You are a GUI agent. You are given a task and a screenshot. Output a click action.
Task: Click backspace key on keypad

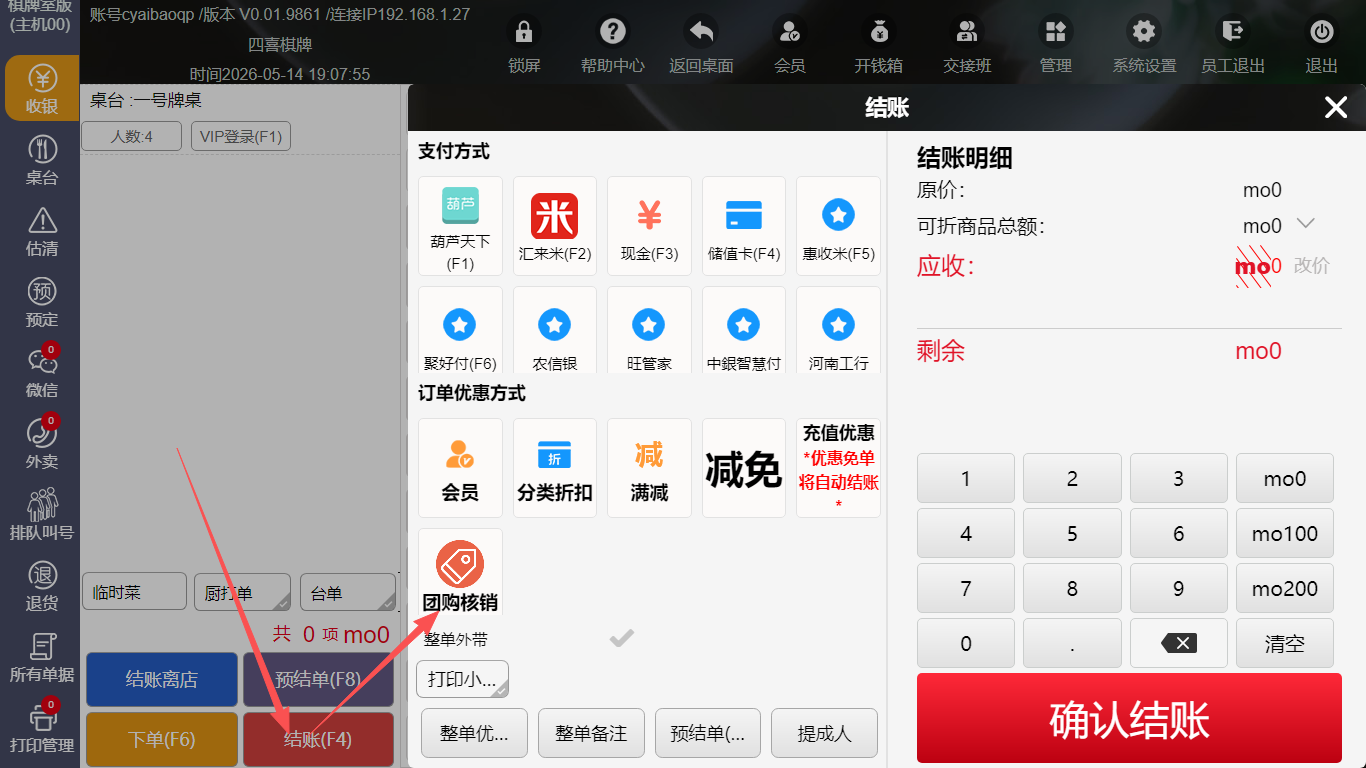(1178, 643)
